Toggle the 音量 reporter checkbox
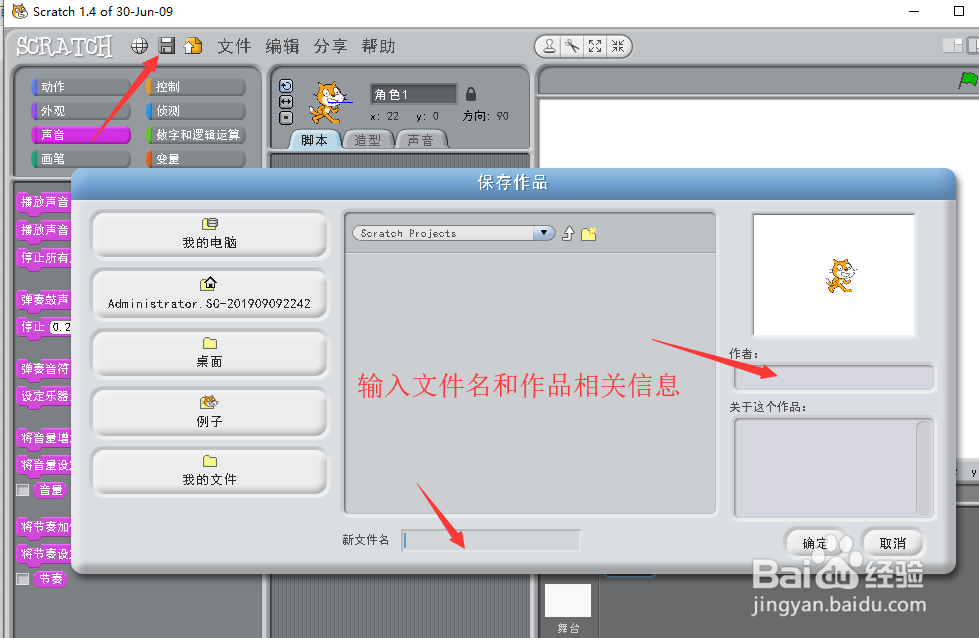Viewport: 979px width, 638px height. pos(22,490)
